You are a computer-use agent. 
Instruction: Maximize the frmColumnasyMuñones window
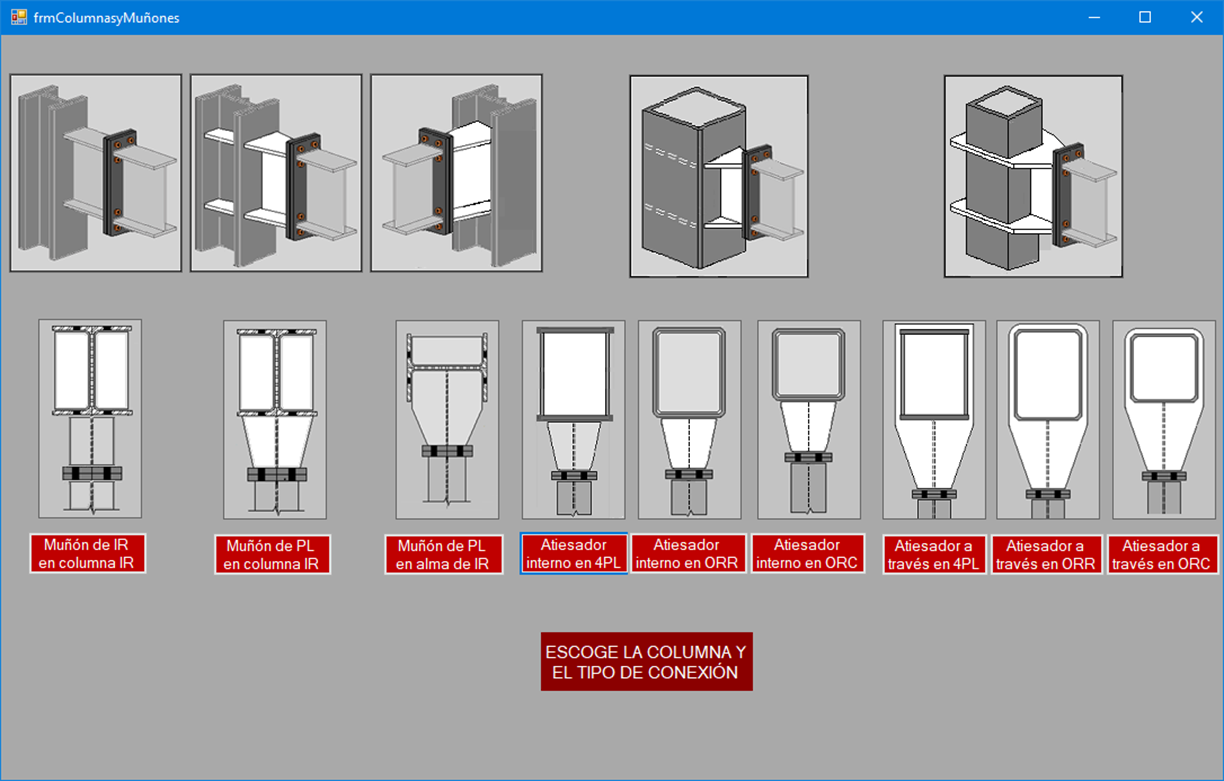click(1145, 17)
